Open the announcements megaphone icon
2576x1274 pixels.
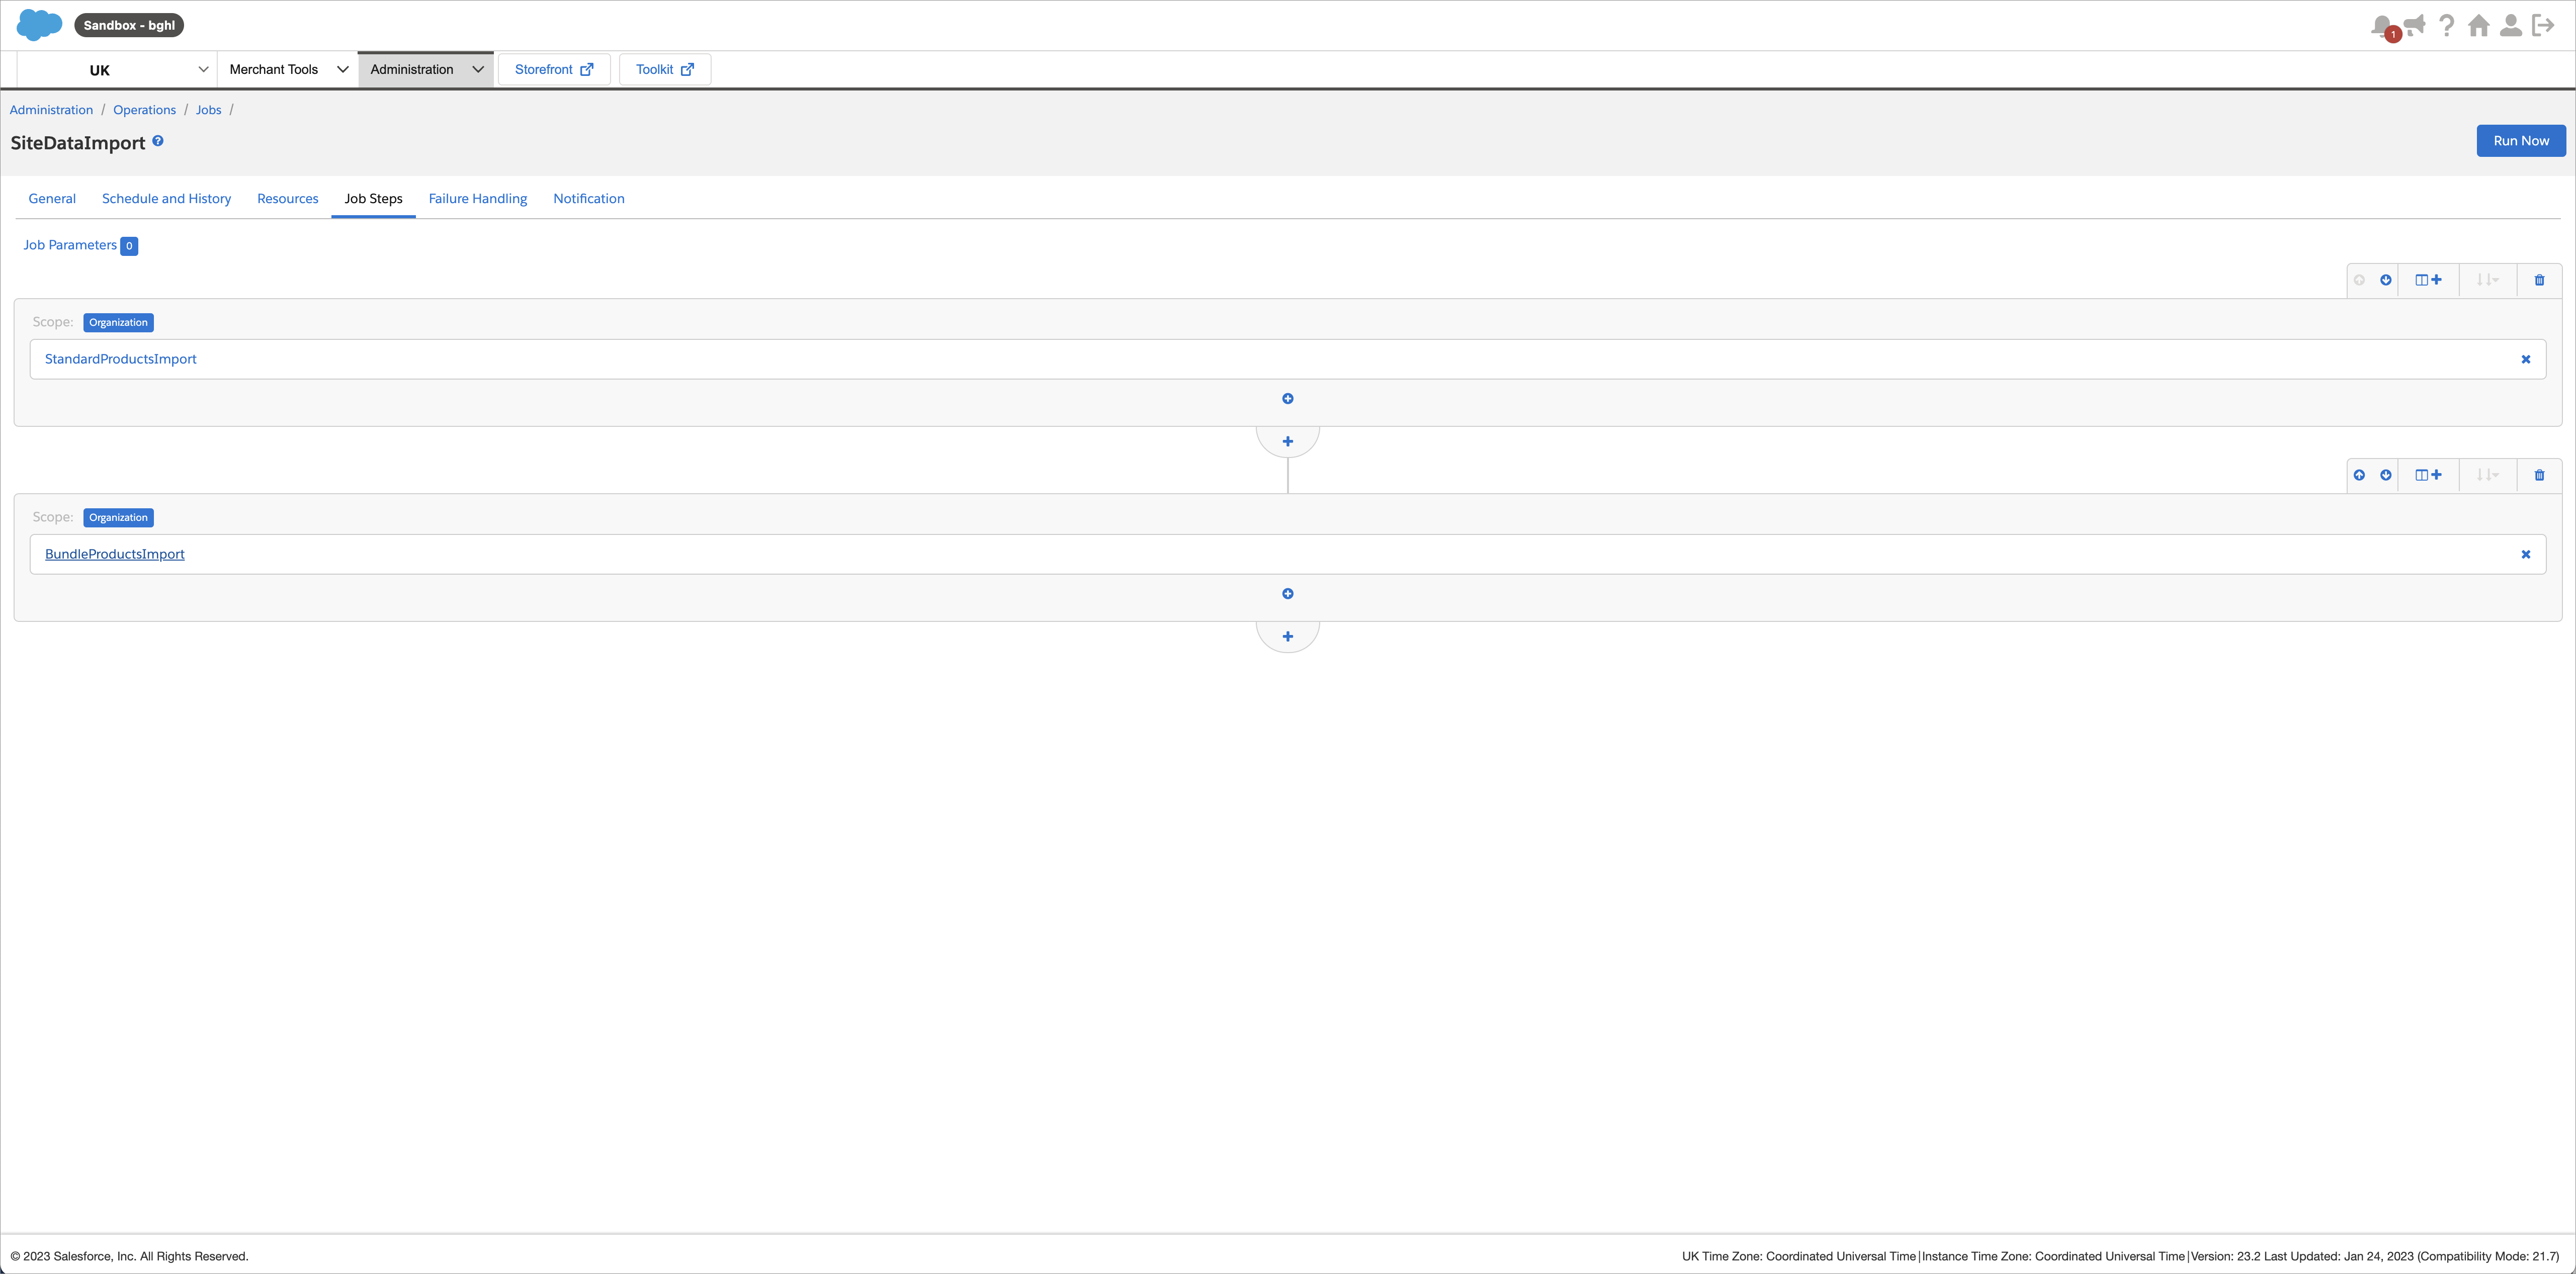(2415, 25)
